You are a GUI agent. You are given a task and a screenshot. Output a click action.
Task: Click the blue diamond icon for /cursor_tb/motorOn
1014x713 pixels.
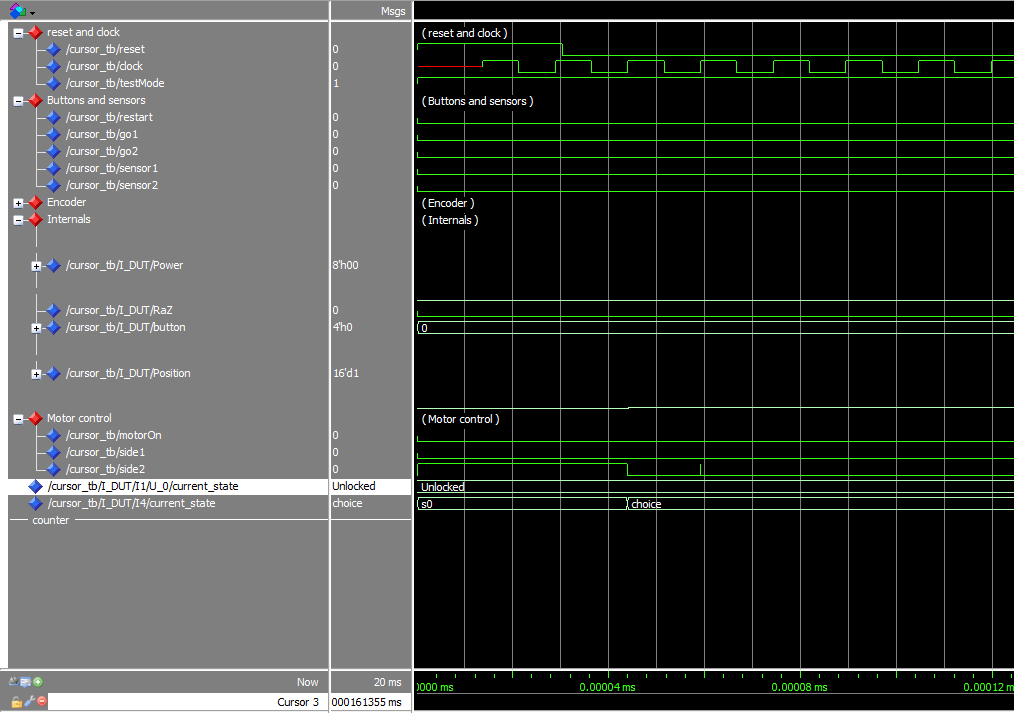[x=54, y=436]
